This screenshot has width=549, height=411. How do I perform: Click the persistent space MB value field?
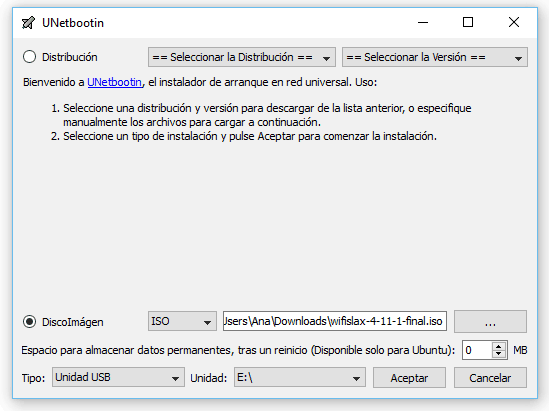click(477, 350)
